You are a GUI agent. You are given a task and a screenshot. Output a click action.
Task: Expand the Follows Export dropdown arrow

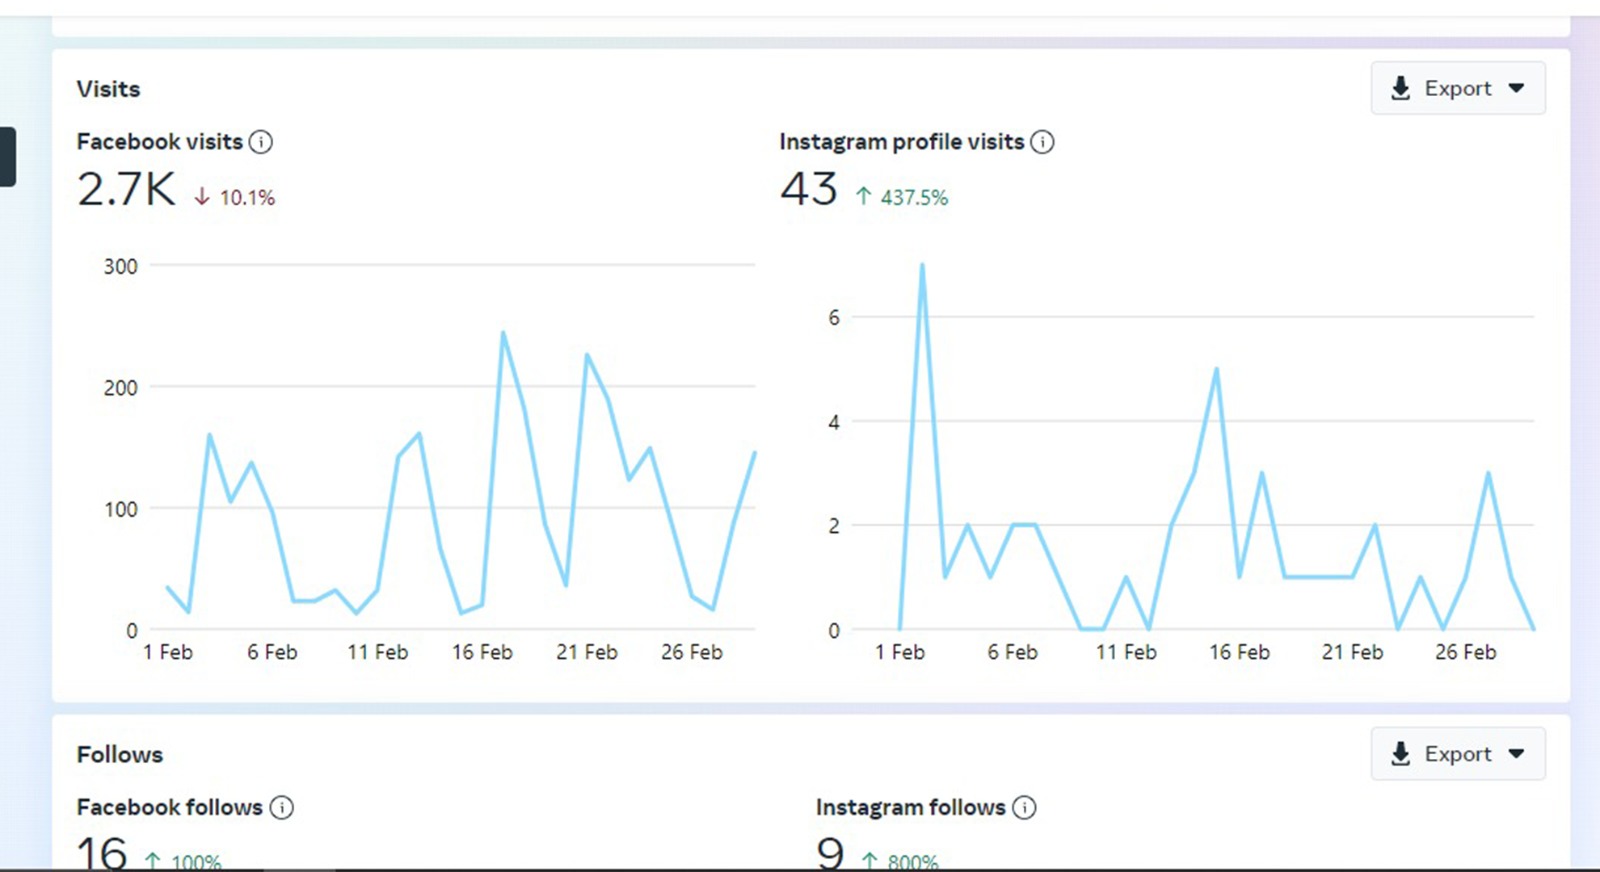click(1516, 754)
